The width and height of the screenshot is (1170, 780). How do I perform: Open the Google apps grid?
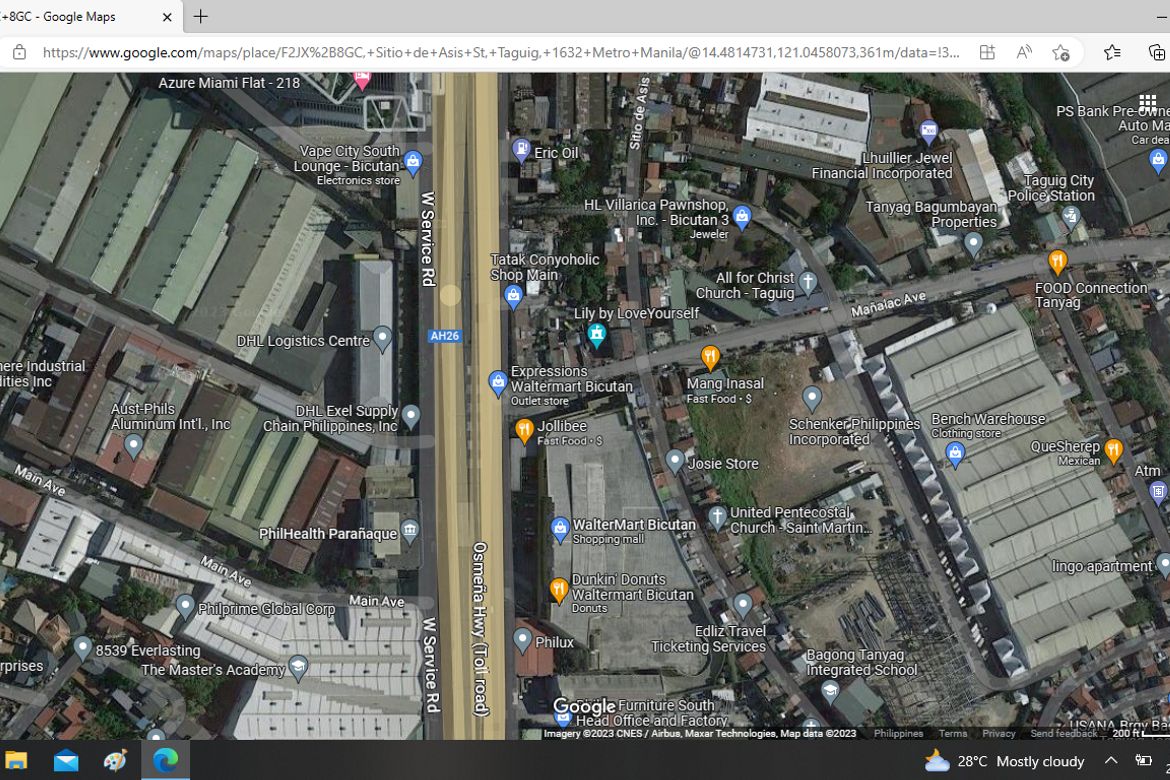click(x=1147, y=101)
